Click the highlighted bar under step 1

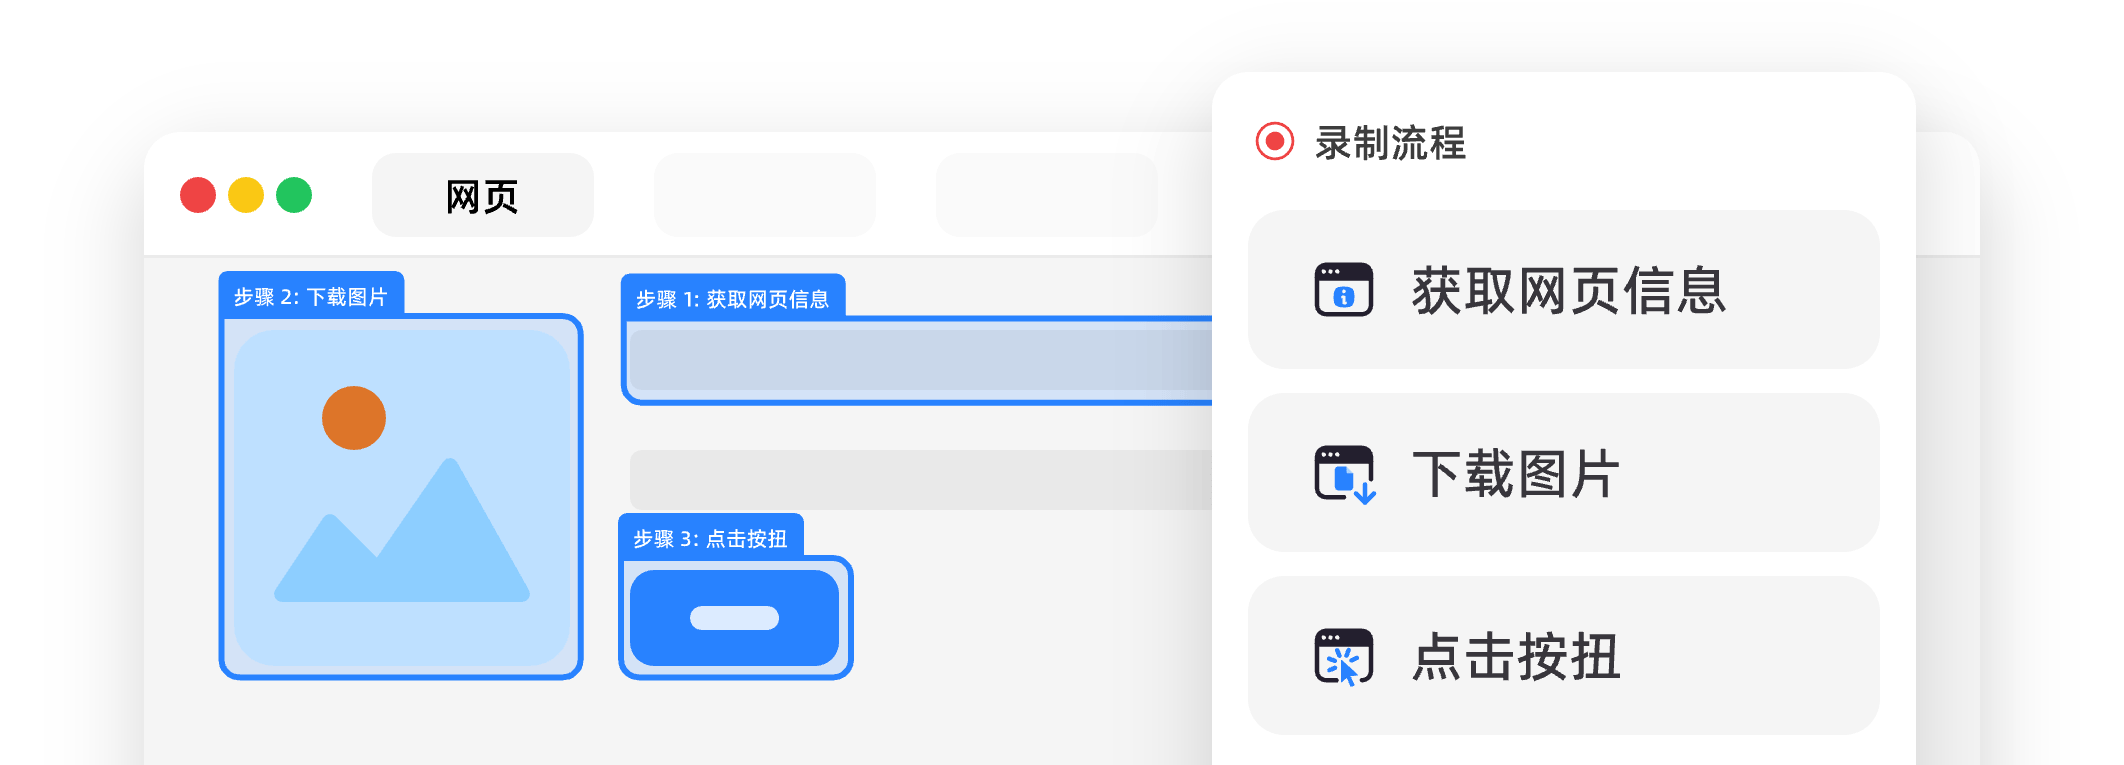pos(920,360)
